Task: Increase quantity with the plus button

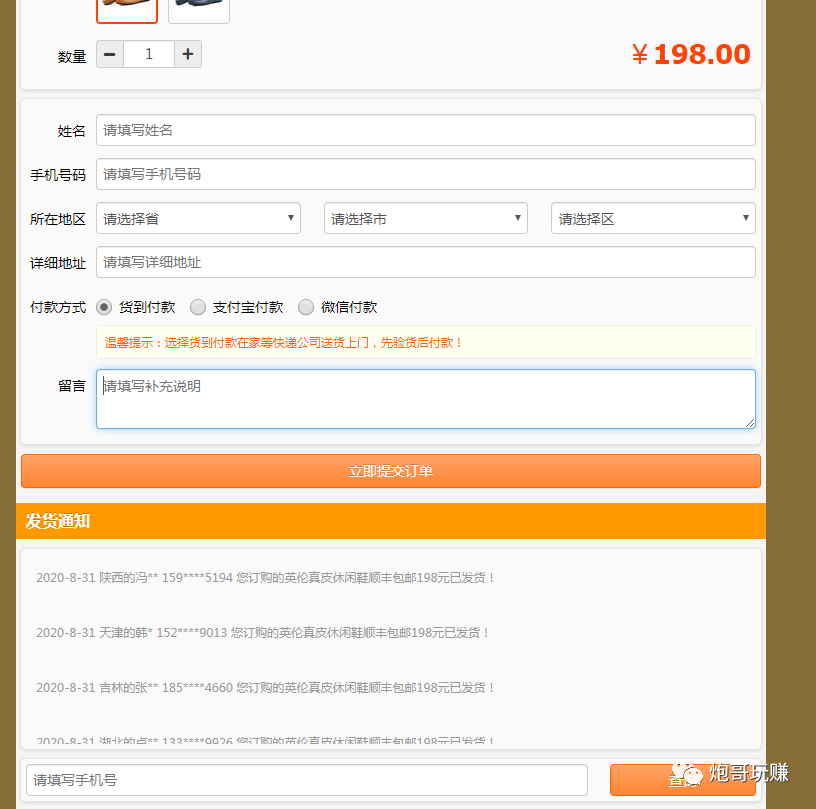Action: [x=188, y=54]
